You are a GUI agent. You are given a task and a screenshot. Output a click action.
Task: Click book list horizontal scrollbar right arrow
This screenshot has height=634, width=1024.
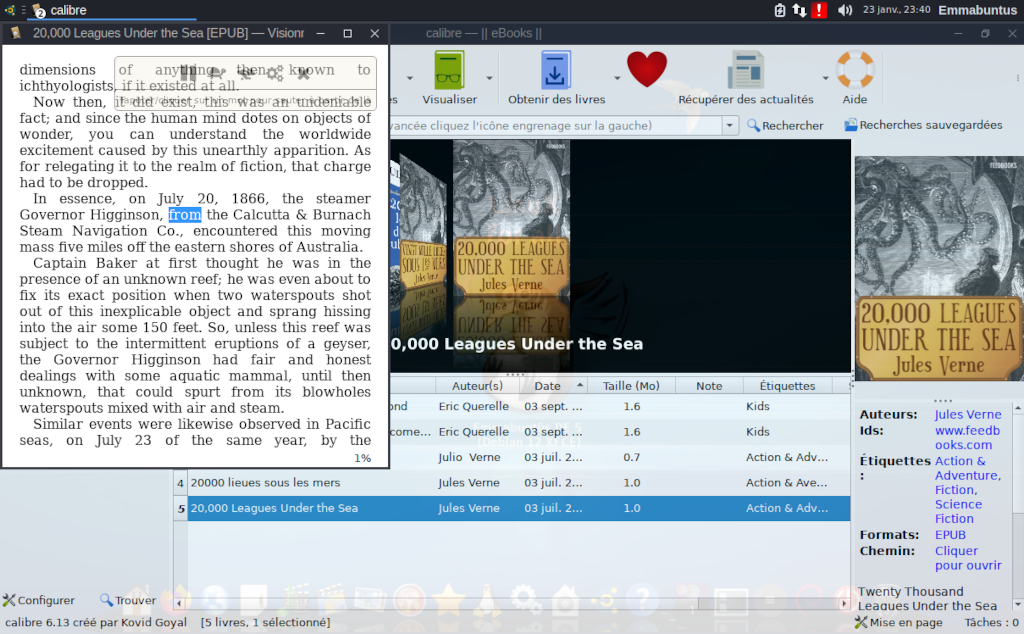pyautogui.click(x=844, y=603)
